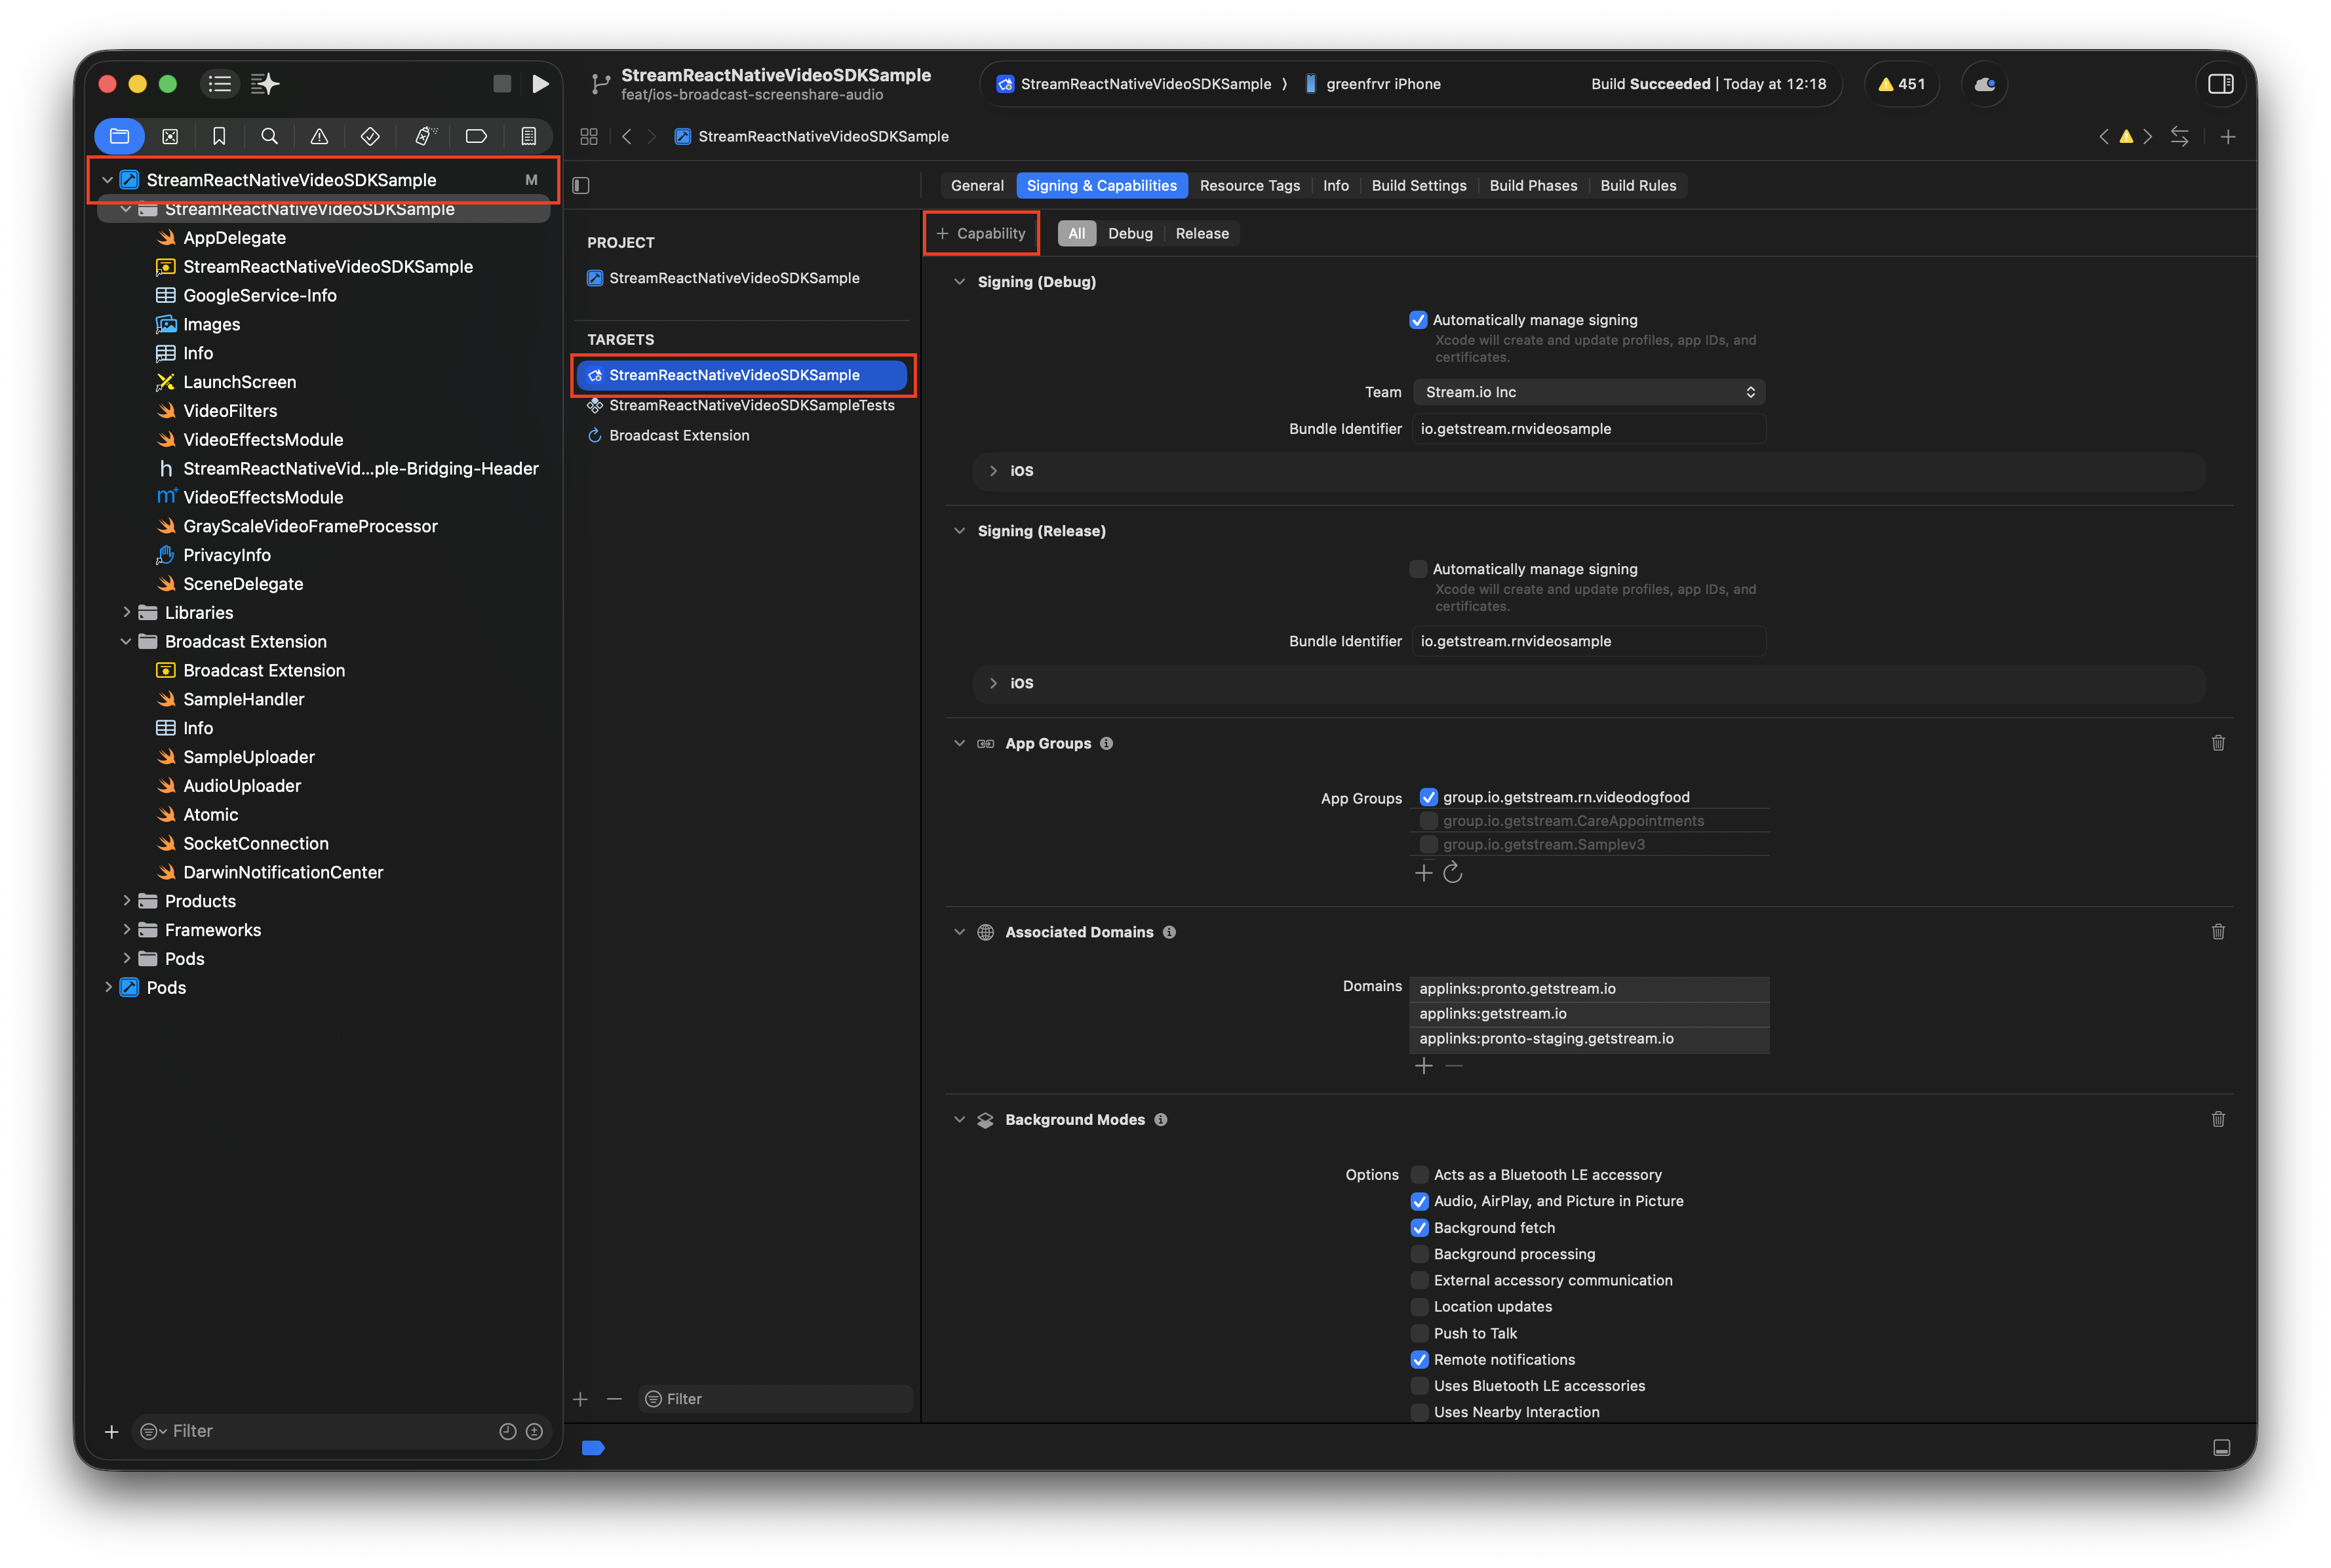Add a new app group
The height and width of the screenshot is (1568, 2331).
click(1423, 873)
